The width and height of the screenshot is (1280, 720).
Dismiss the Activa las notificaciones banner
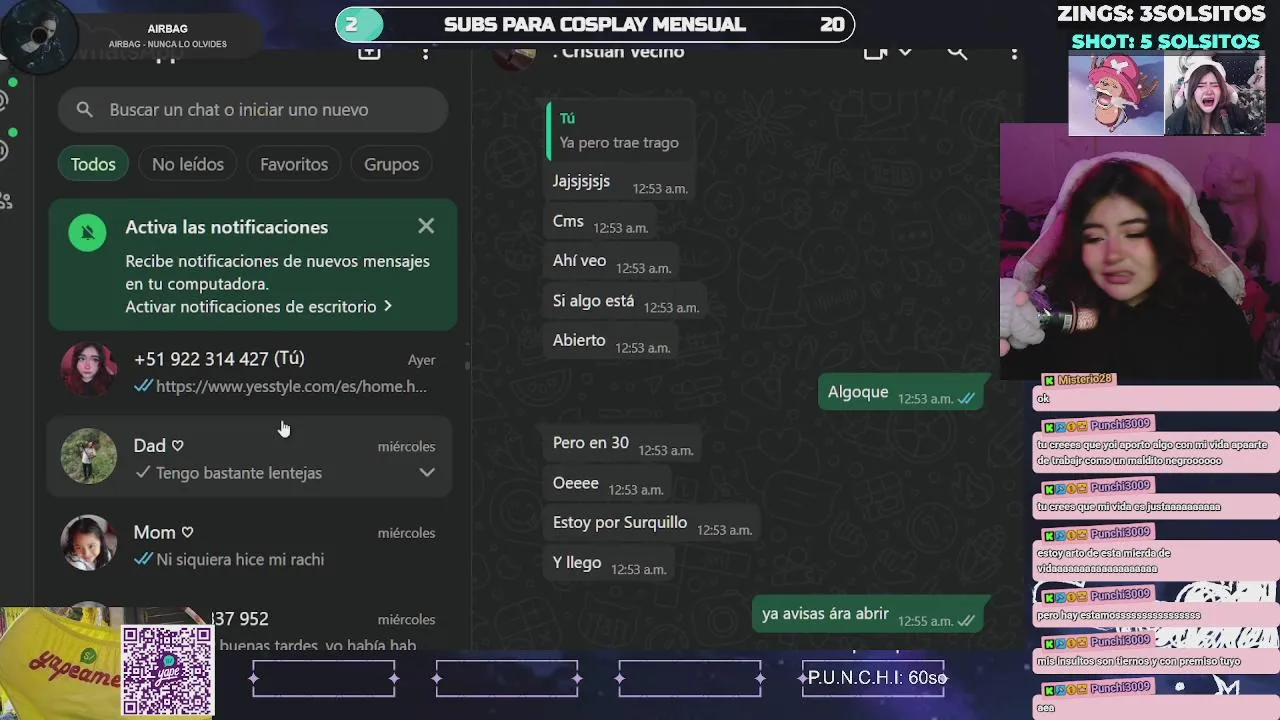(426, 226)
